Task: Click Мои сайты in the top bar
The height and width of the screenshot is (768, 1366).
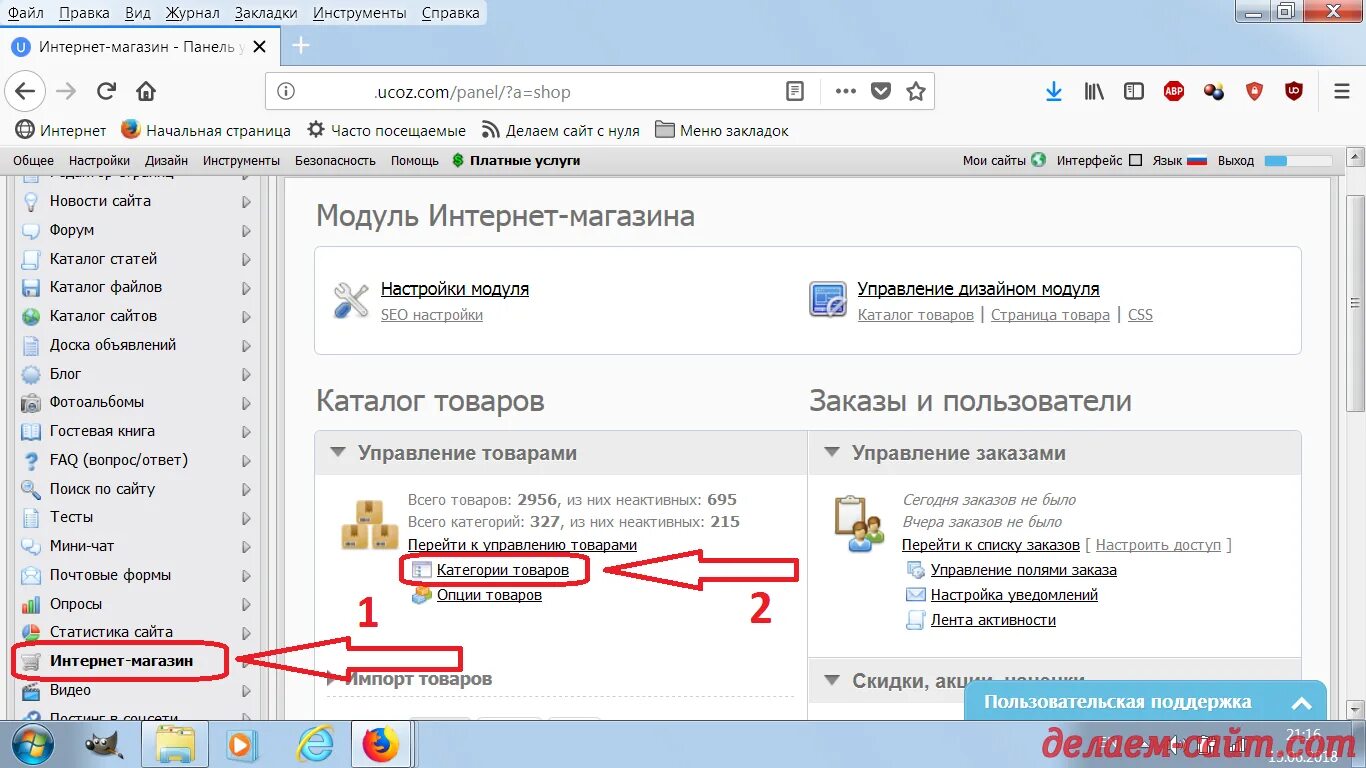Action: (x=994, y=160)
